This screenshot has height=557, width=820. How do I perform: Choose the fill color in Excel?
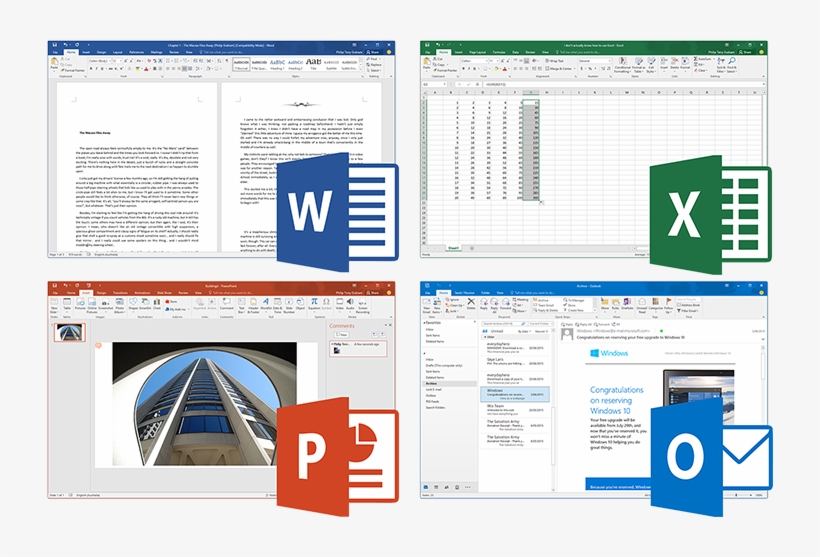[x=497, y=69]
